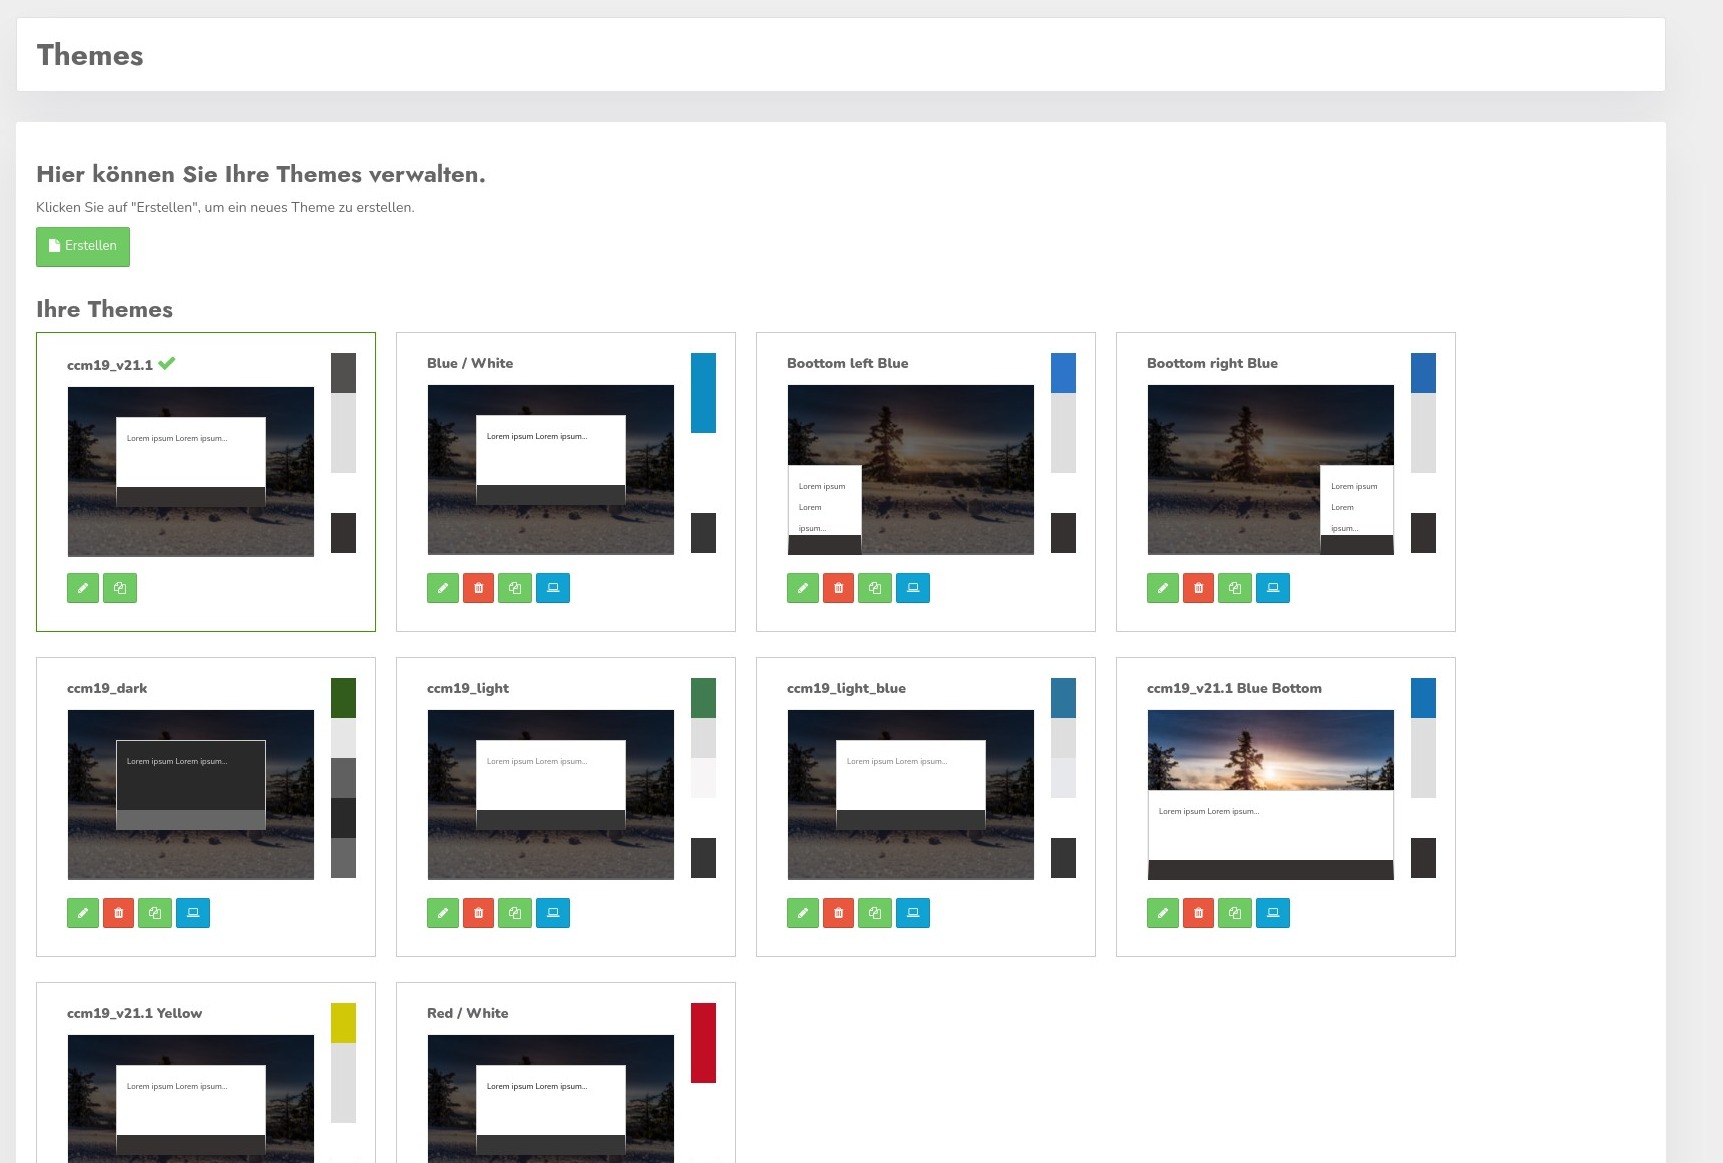Preview the Boottom left Blue theme
This screenshot has height=1163, width=1723.
pos(912,588)
